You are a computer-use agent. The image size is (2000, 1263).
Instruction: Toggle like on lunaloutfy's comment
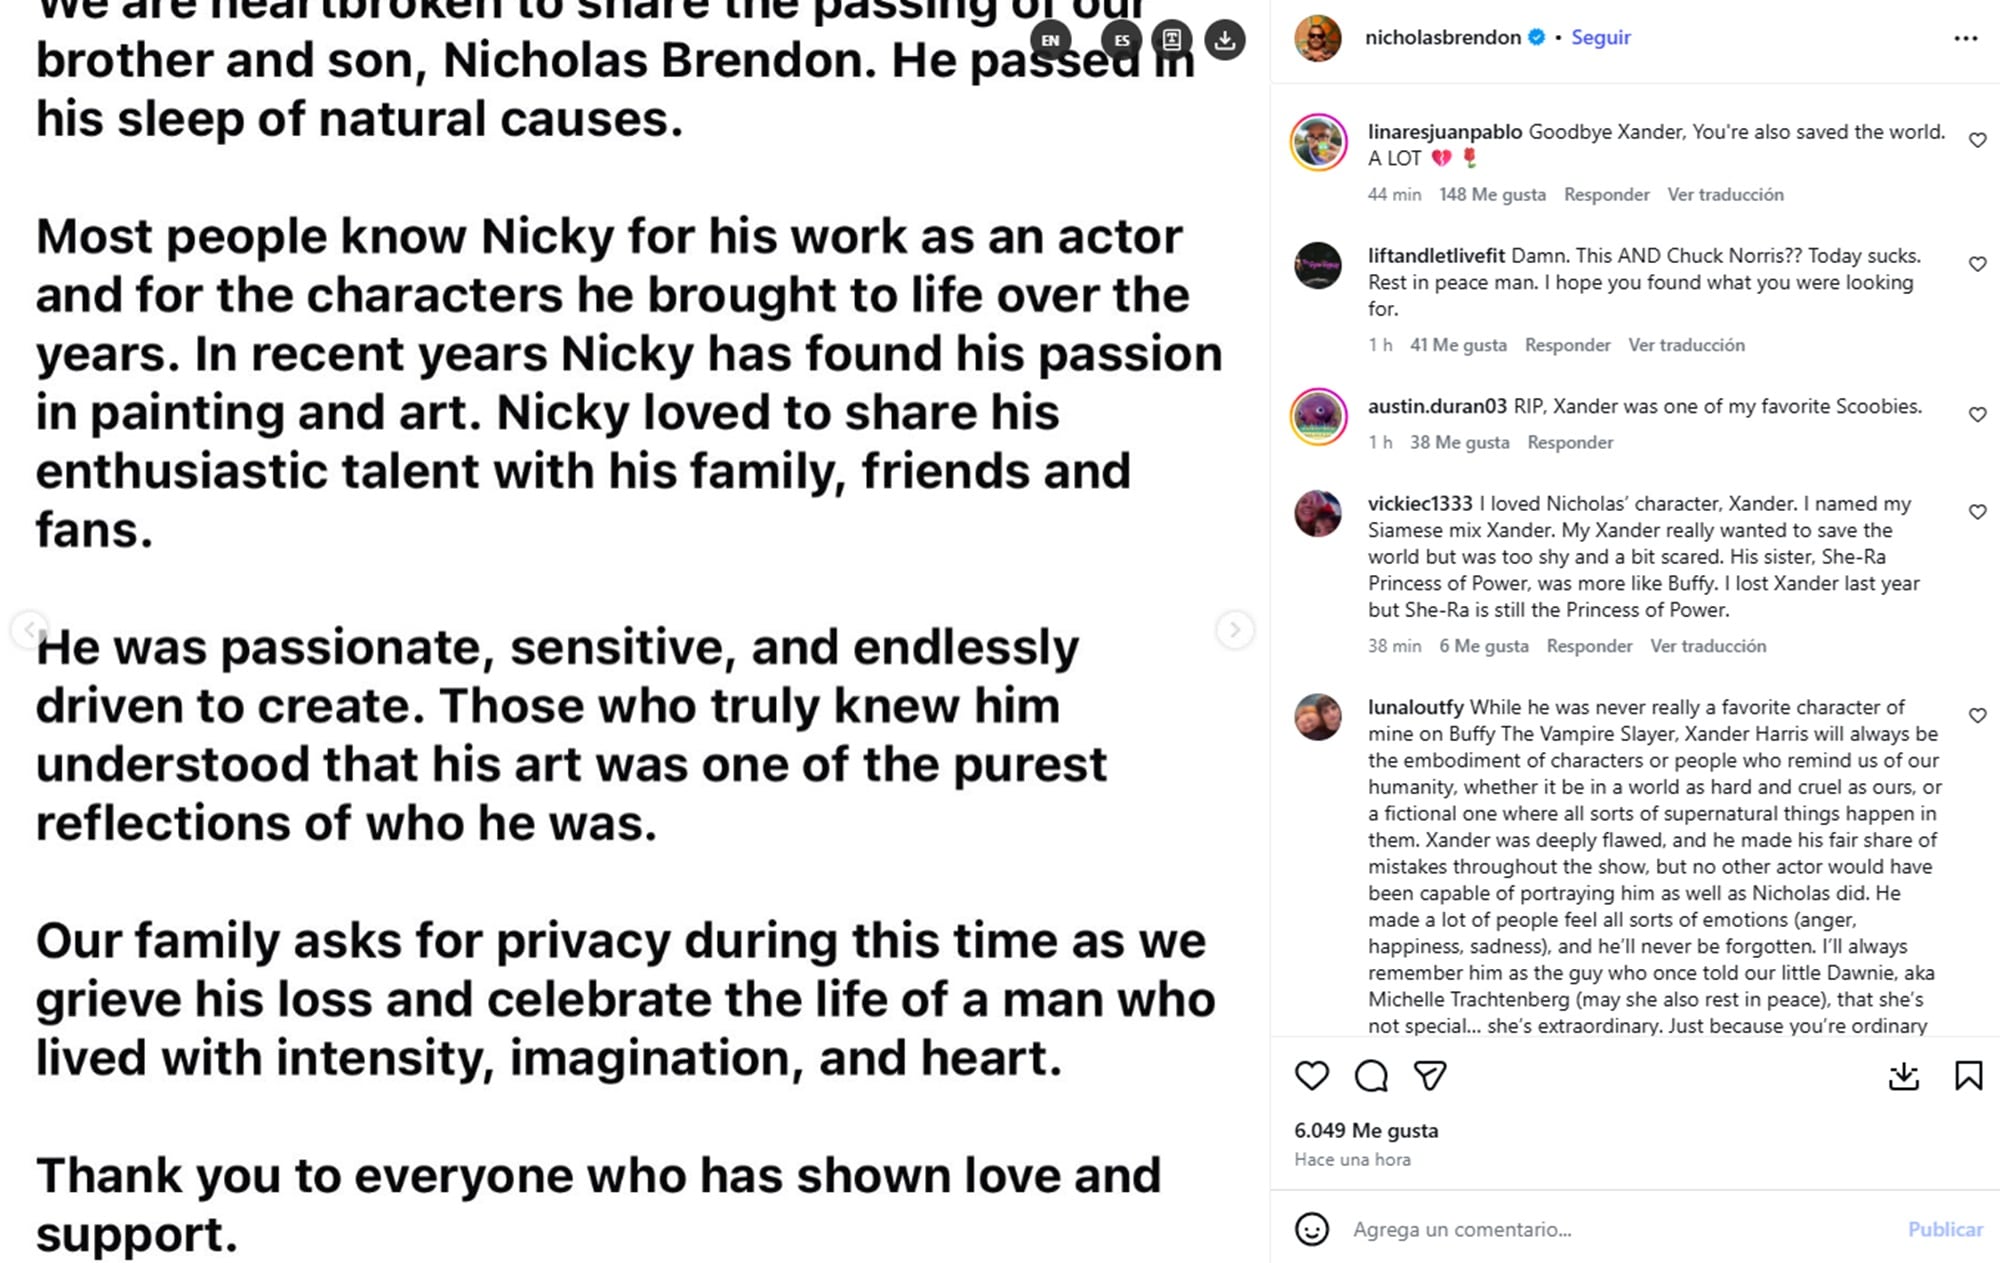coord(1977,715)
